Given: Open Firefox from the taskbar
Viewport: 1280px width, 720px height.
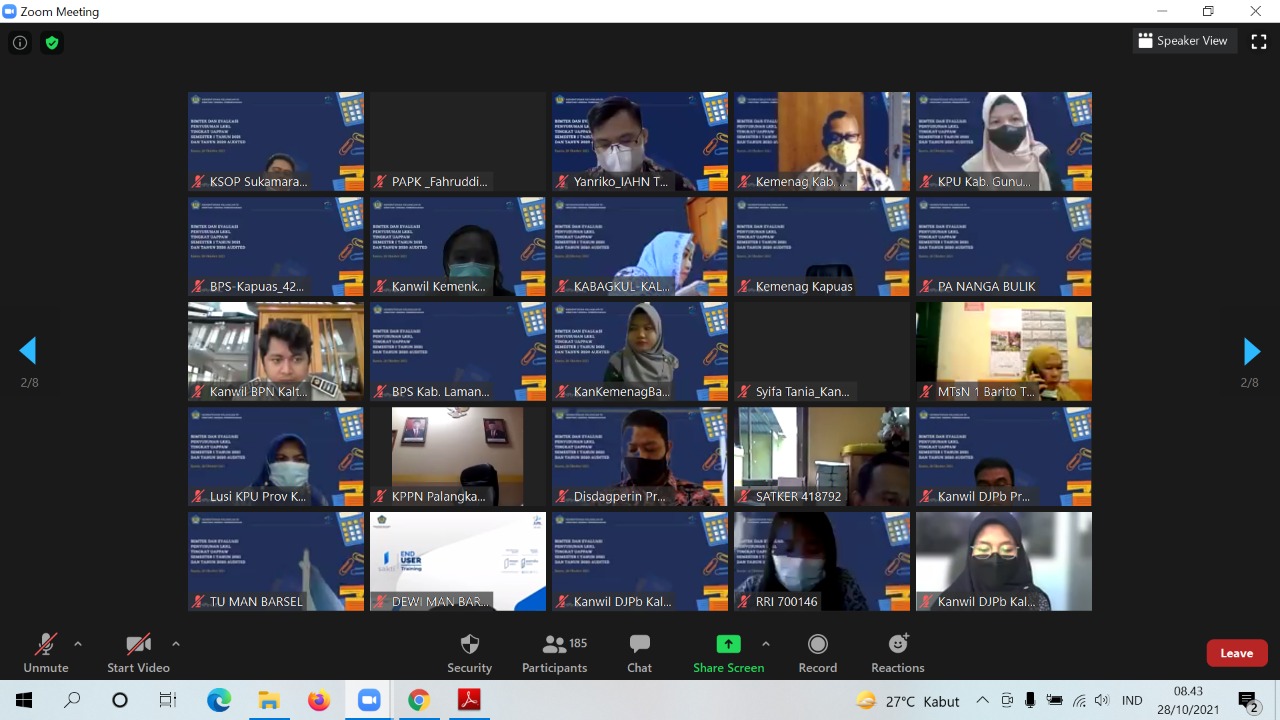Looking at the screenshot, I should click(319, 701).
